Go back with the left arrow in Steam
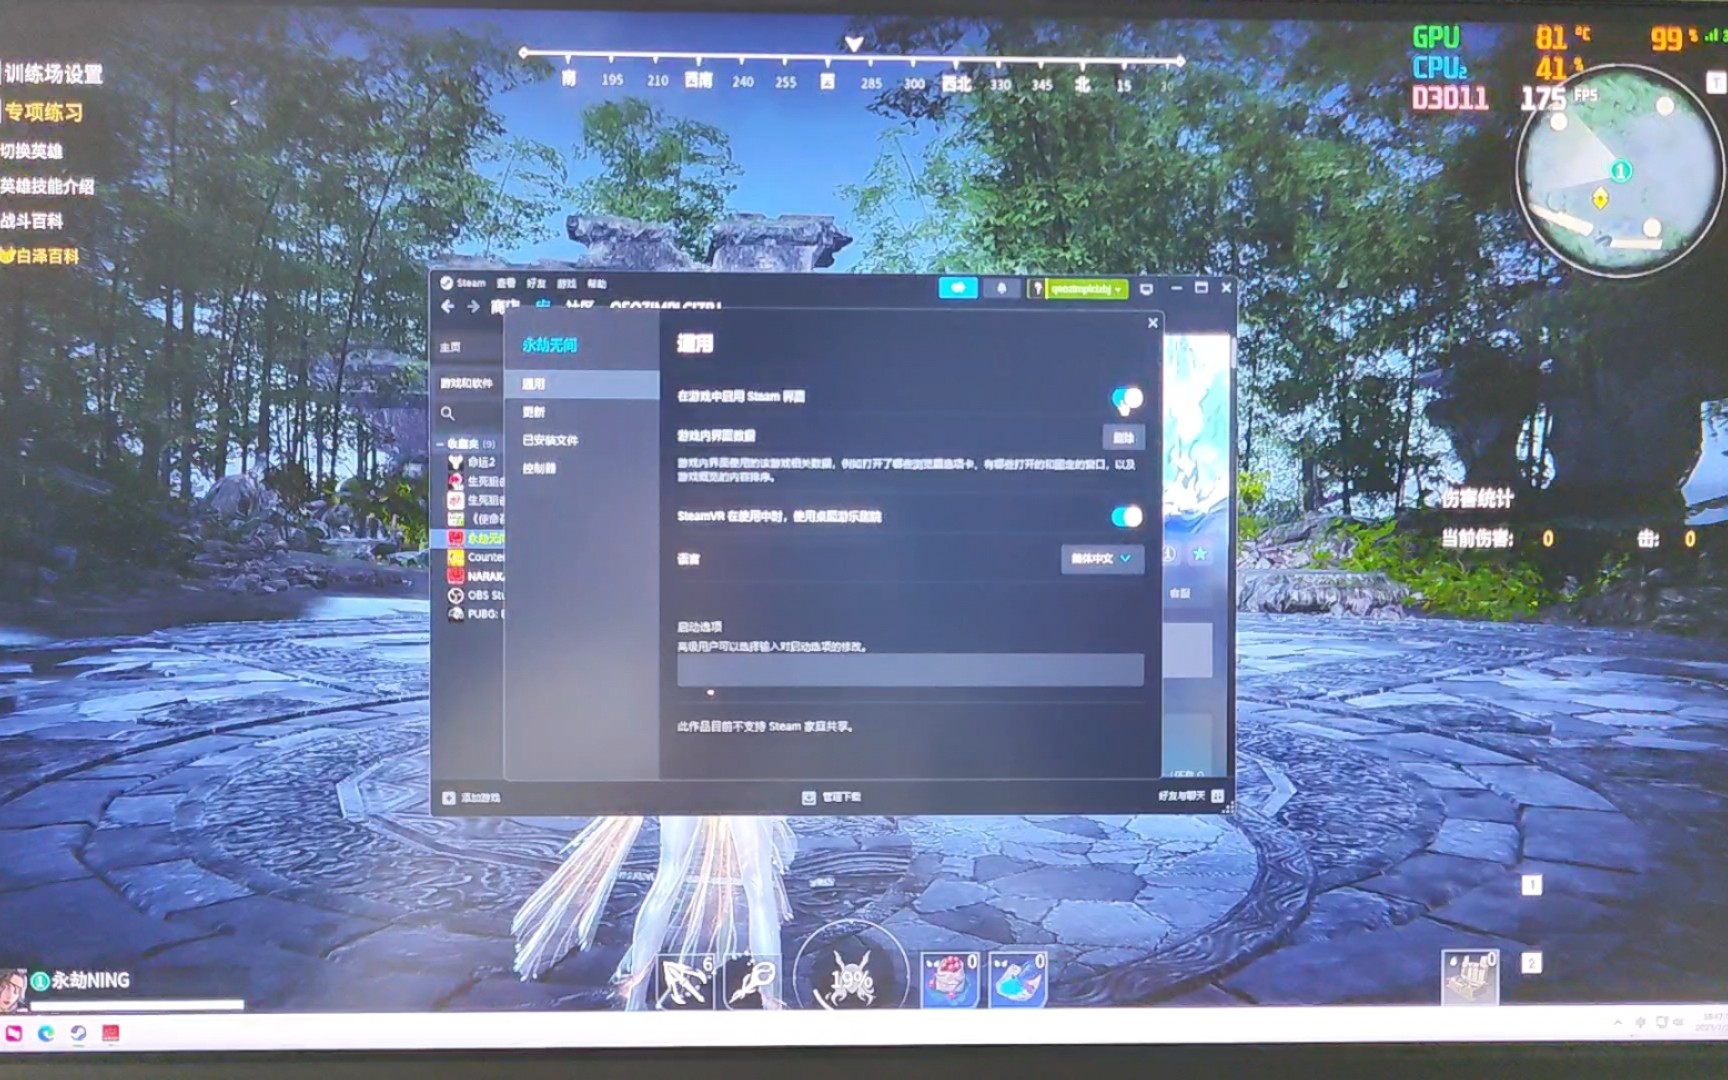Screen dimensions: 1728x1080 click(x=448, y=307)
